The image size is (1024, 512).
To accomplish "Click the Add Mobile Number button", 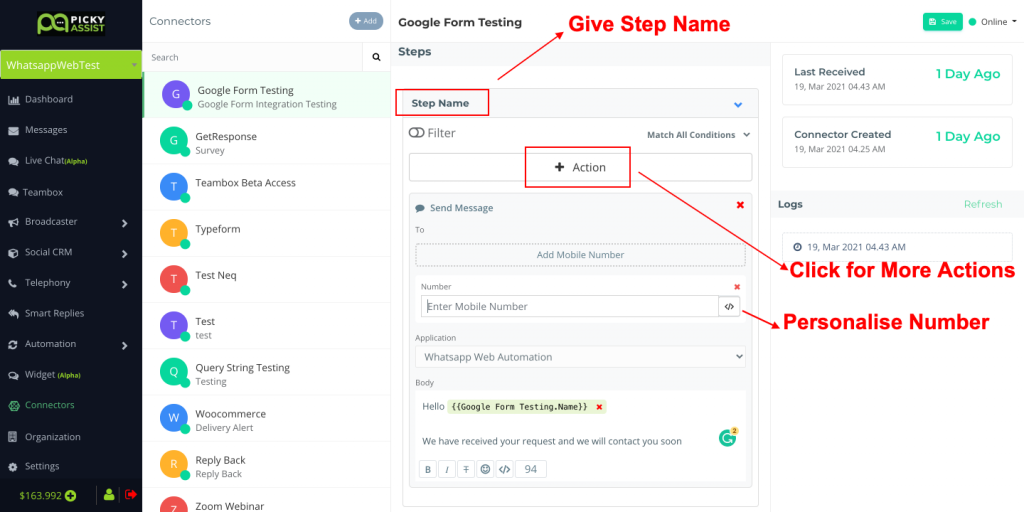I will click(580, 255).
